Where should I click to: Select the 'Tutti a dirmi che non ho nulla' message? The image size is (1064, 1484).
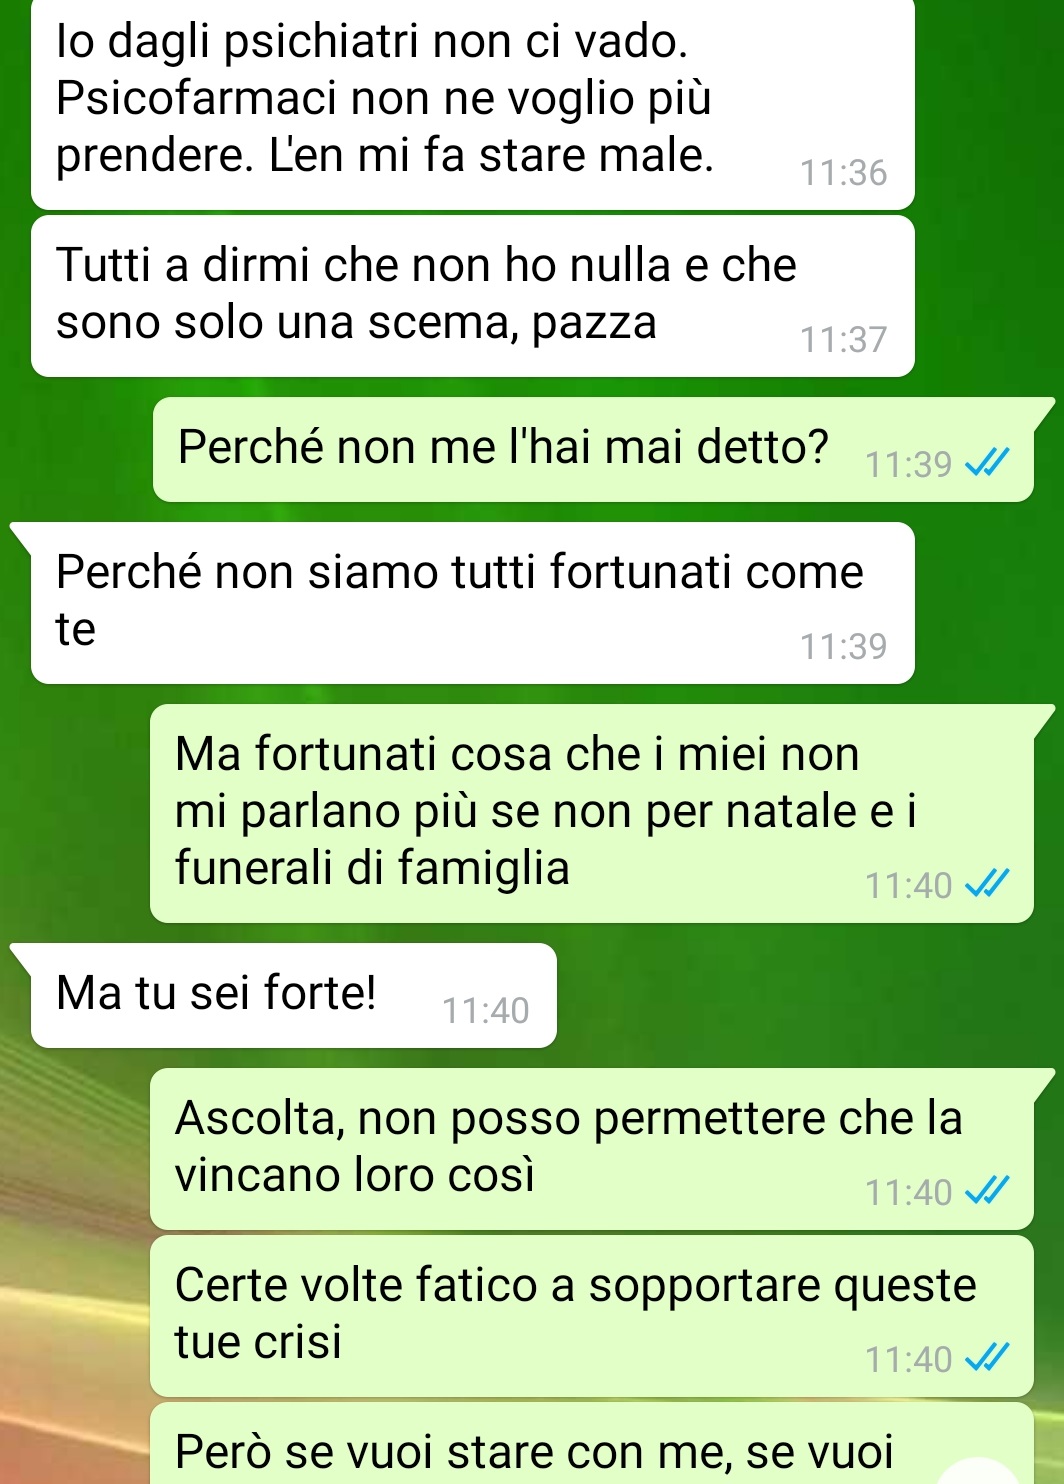point(473,296)
